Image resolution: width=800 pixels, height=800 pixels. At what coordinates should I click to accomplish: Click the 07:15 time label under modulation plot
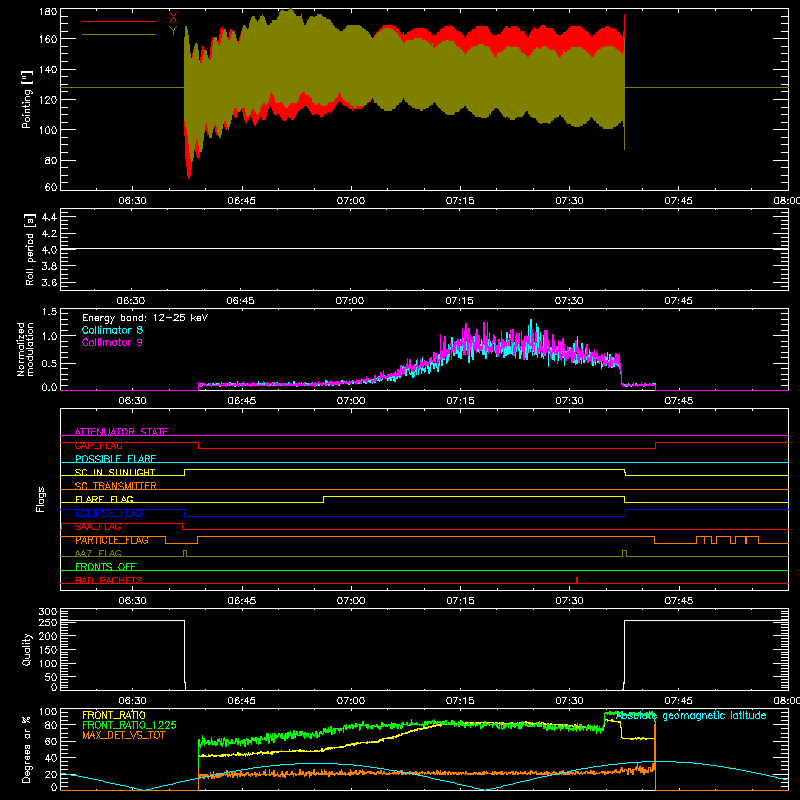(x=460, y=401)
